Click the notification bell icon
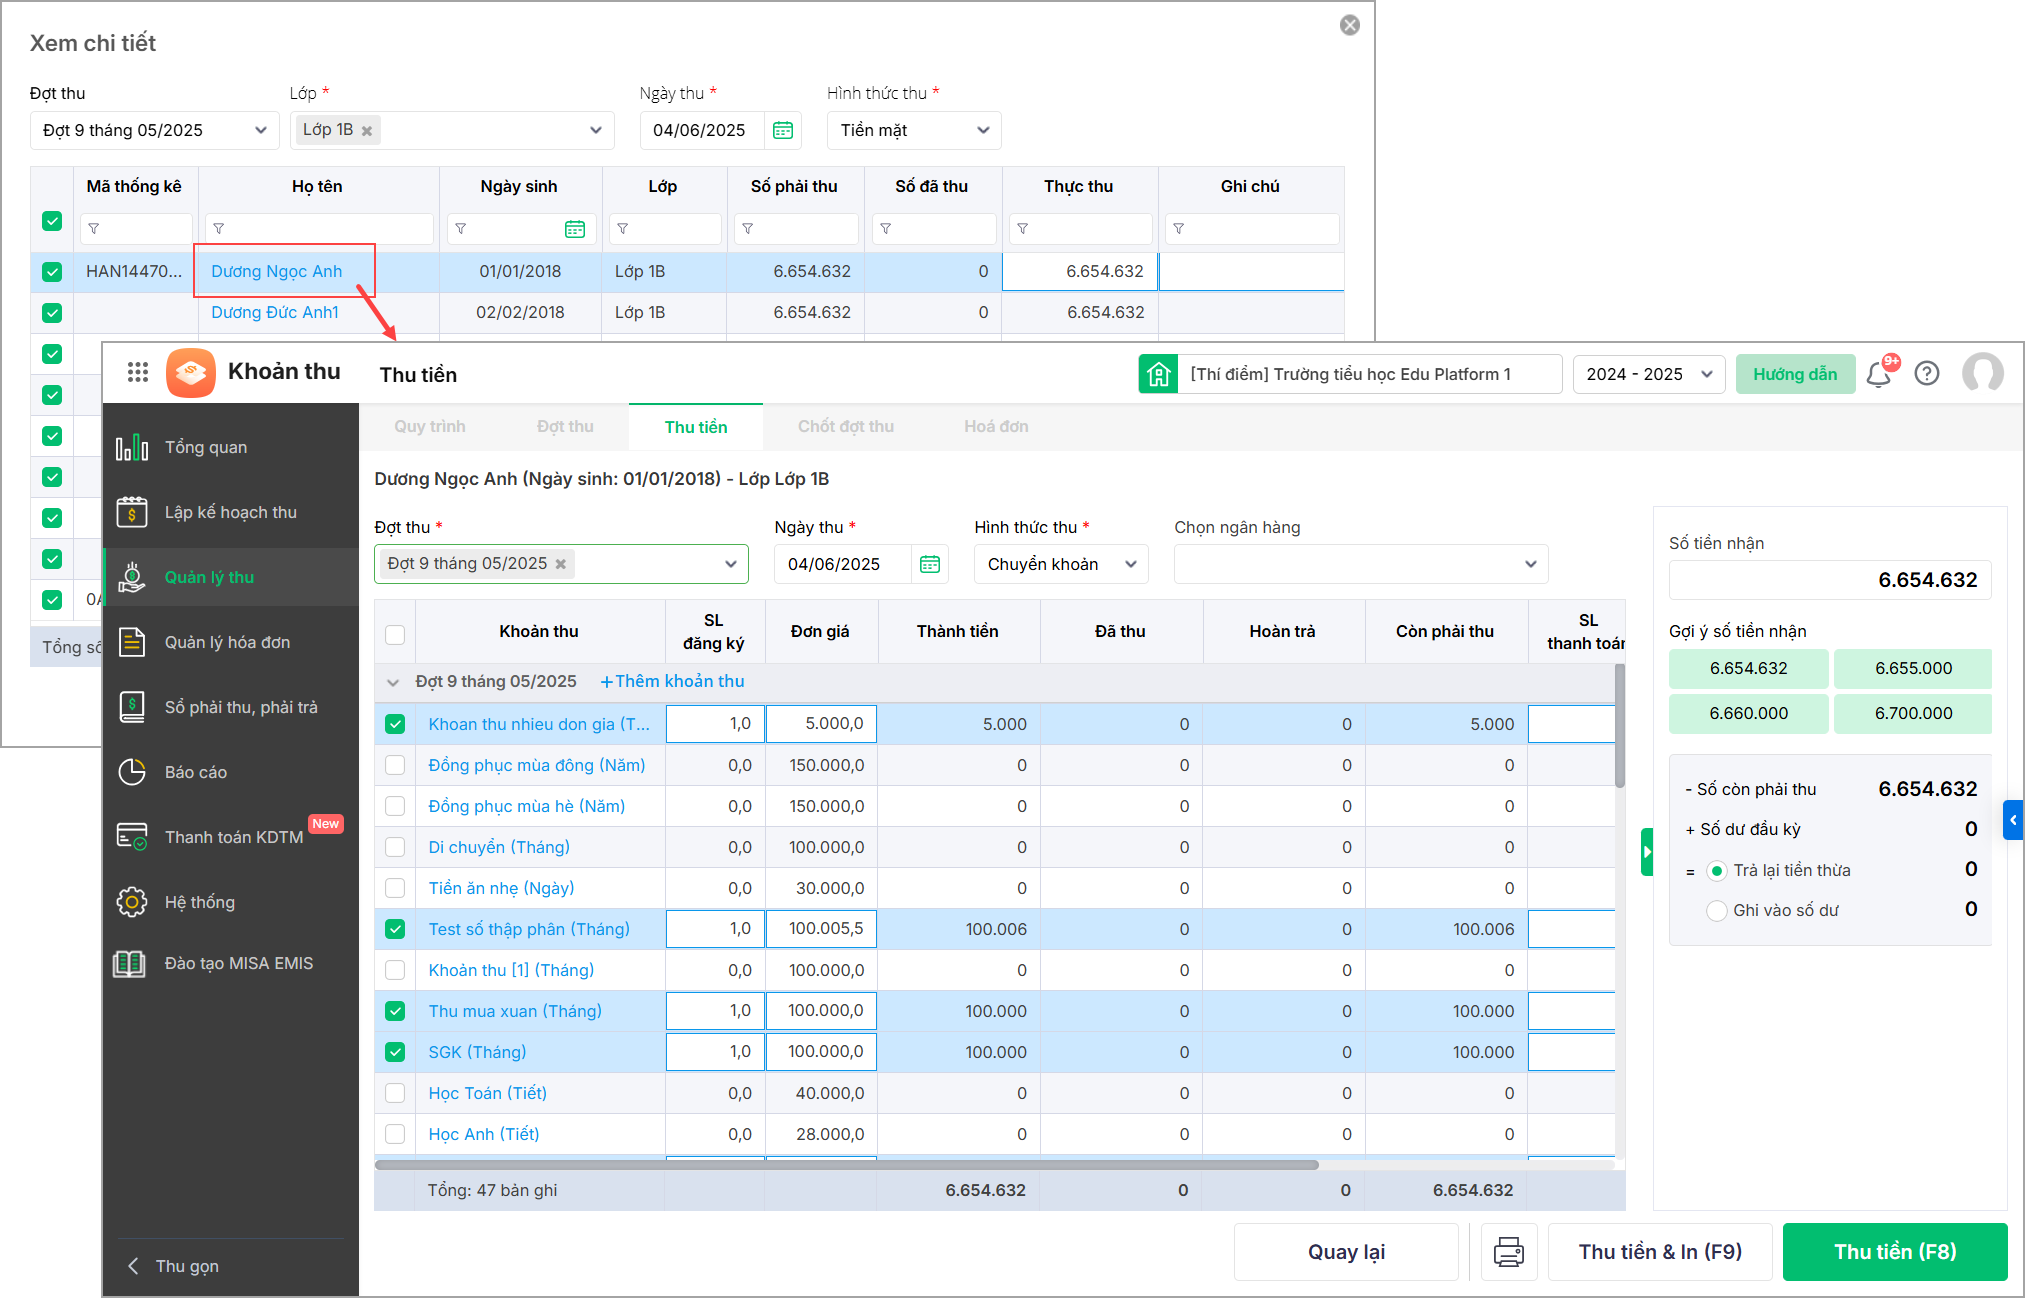The width and height of the screenshot is (2025, 1298). point(1878,375)
